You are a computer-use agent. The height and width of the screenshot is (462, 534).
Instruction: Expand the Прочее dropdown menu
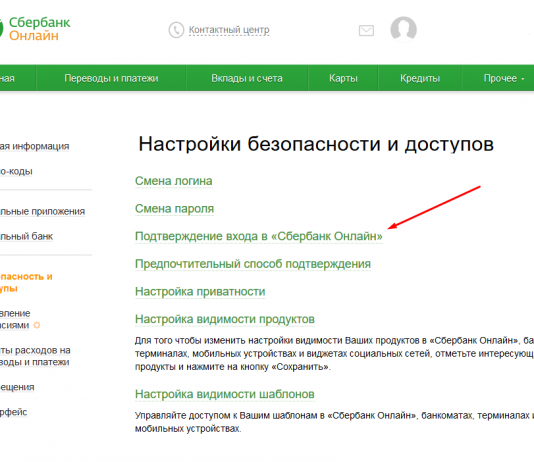(x=503, y=78)
